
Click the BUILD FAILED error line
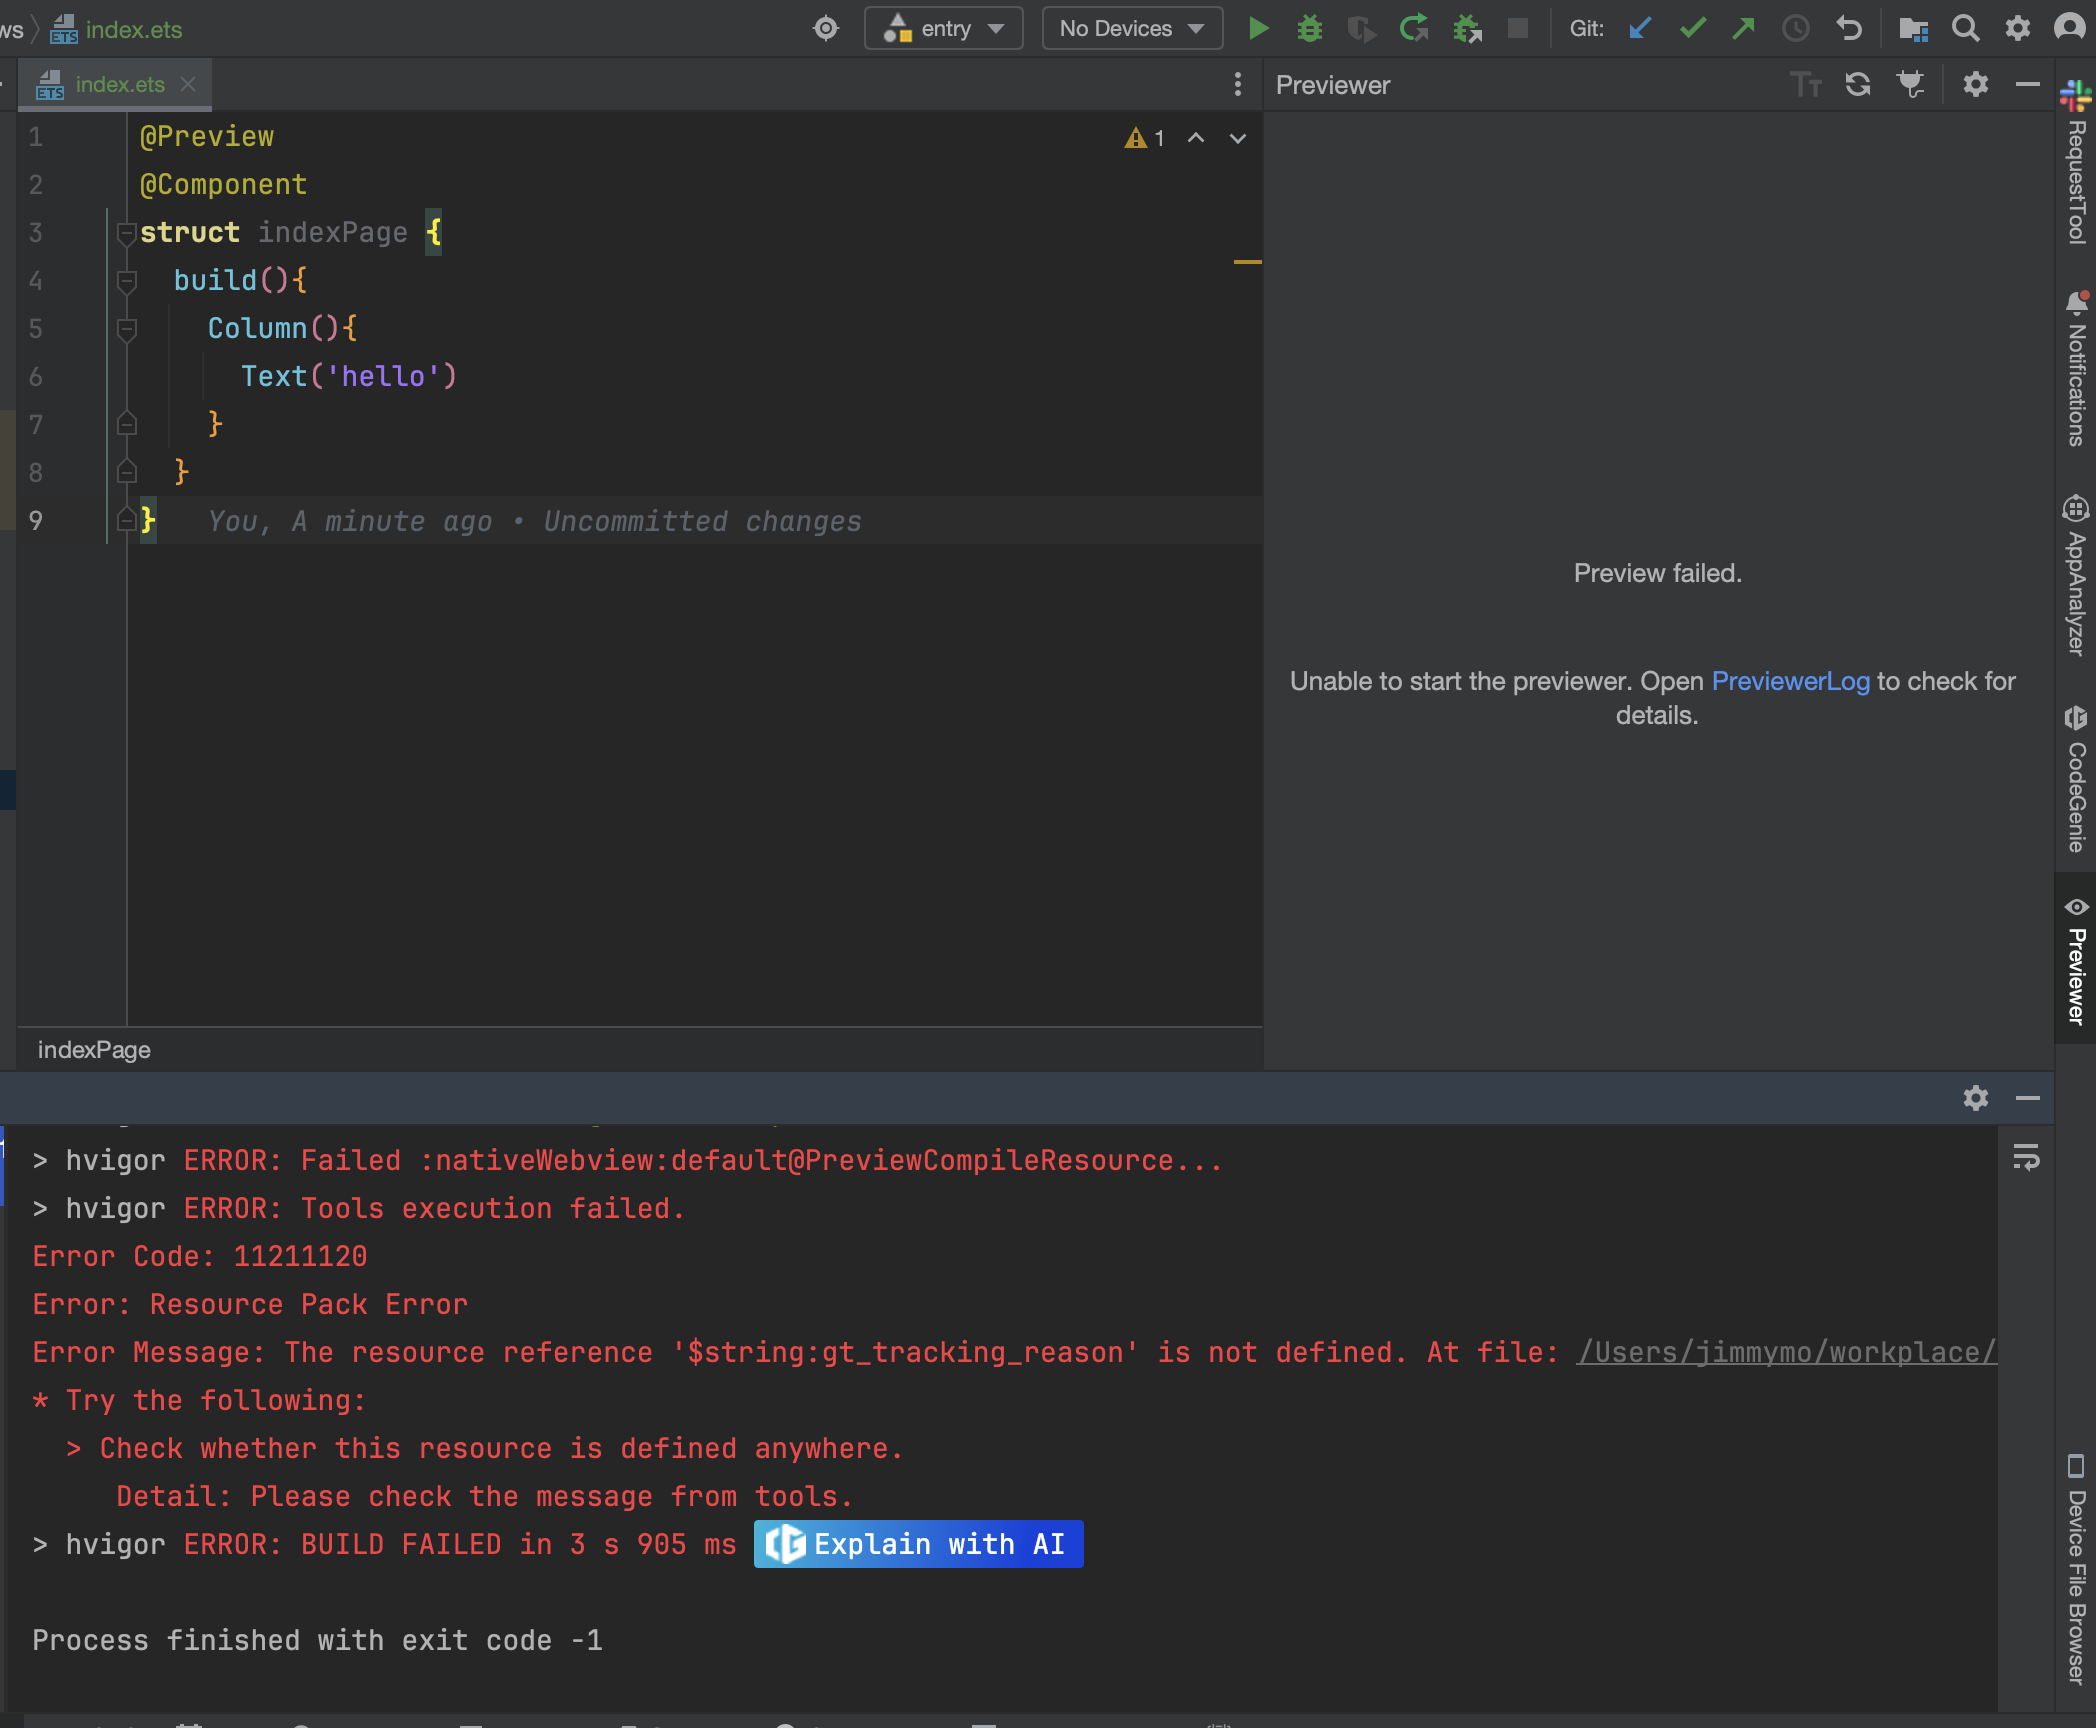pos(384,1544)
